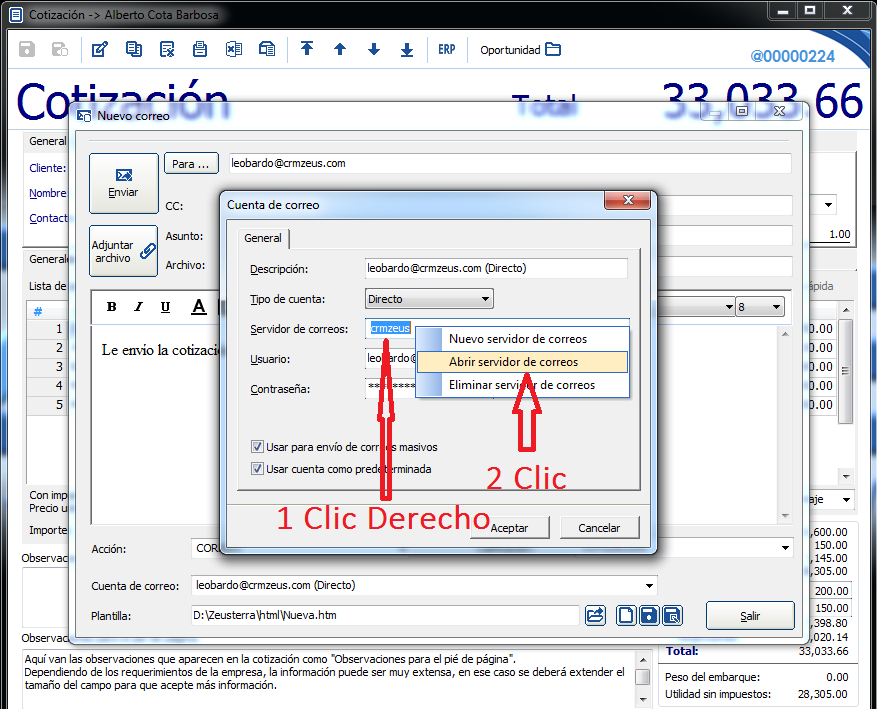Open the ERP toolbar item
This screenshot has height=709, width=877.
click(446, 50)
